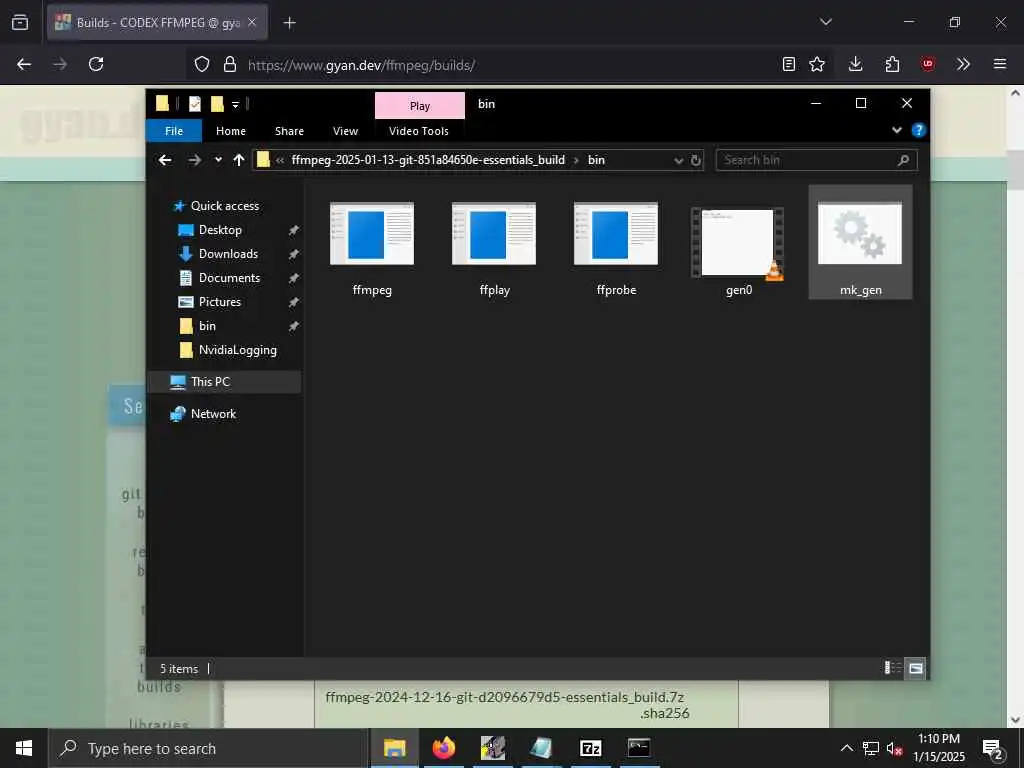Open pinned bin folder in navigation pane
Image resolution: width=1024 pixels, height=768 pixels.
pyautogui.click(x=207, y=326)
